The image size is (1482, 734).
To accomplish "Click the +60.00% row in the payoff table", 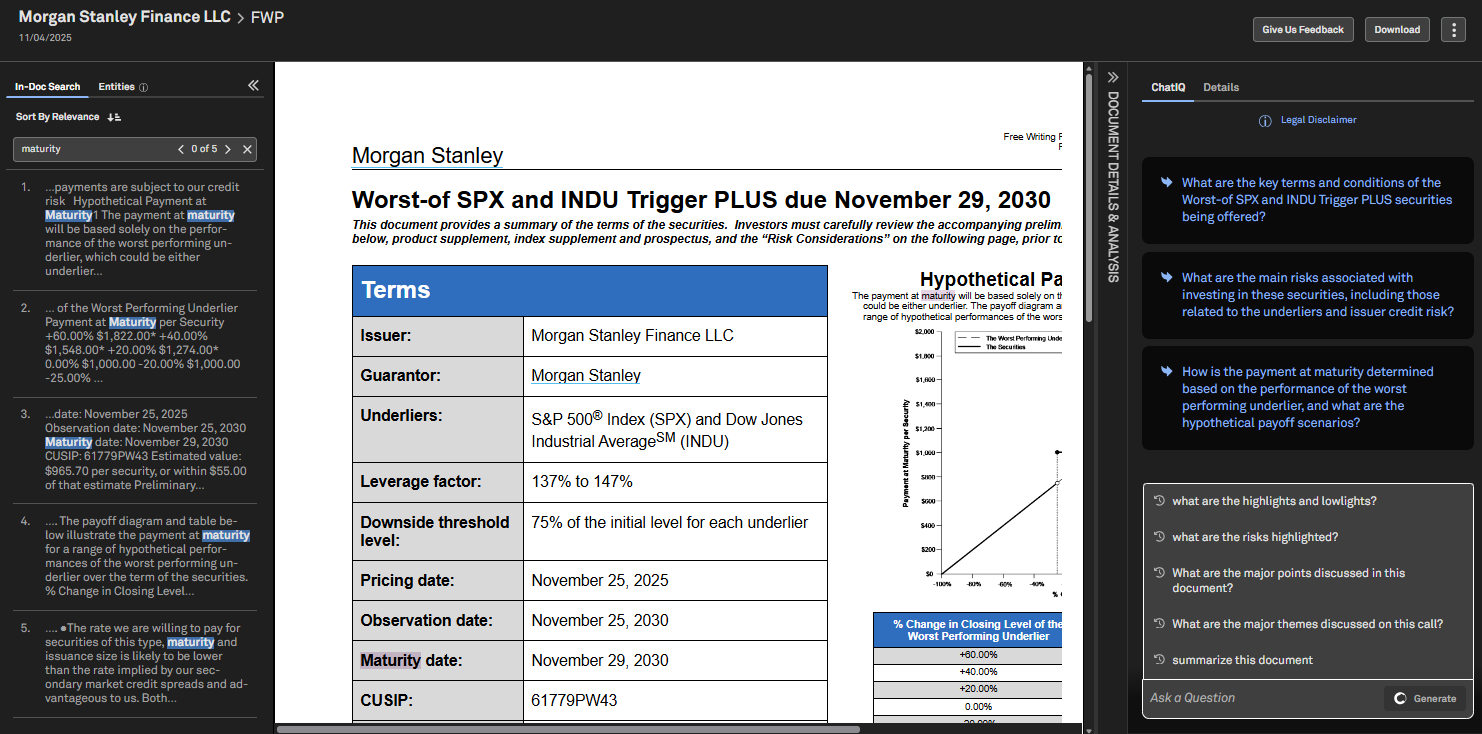I will pyautogui.click(x=967, y=655).
